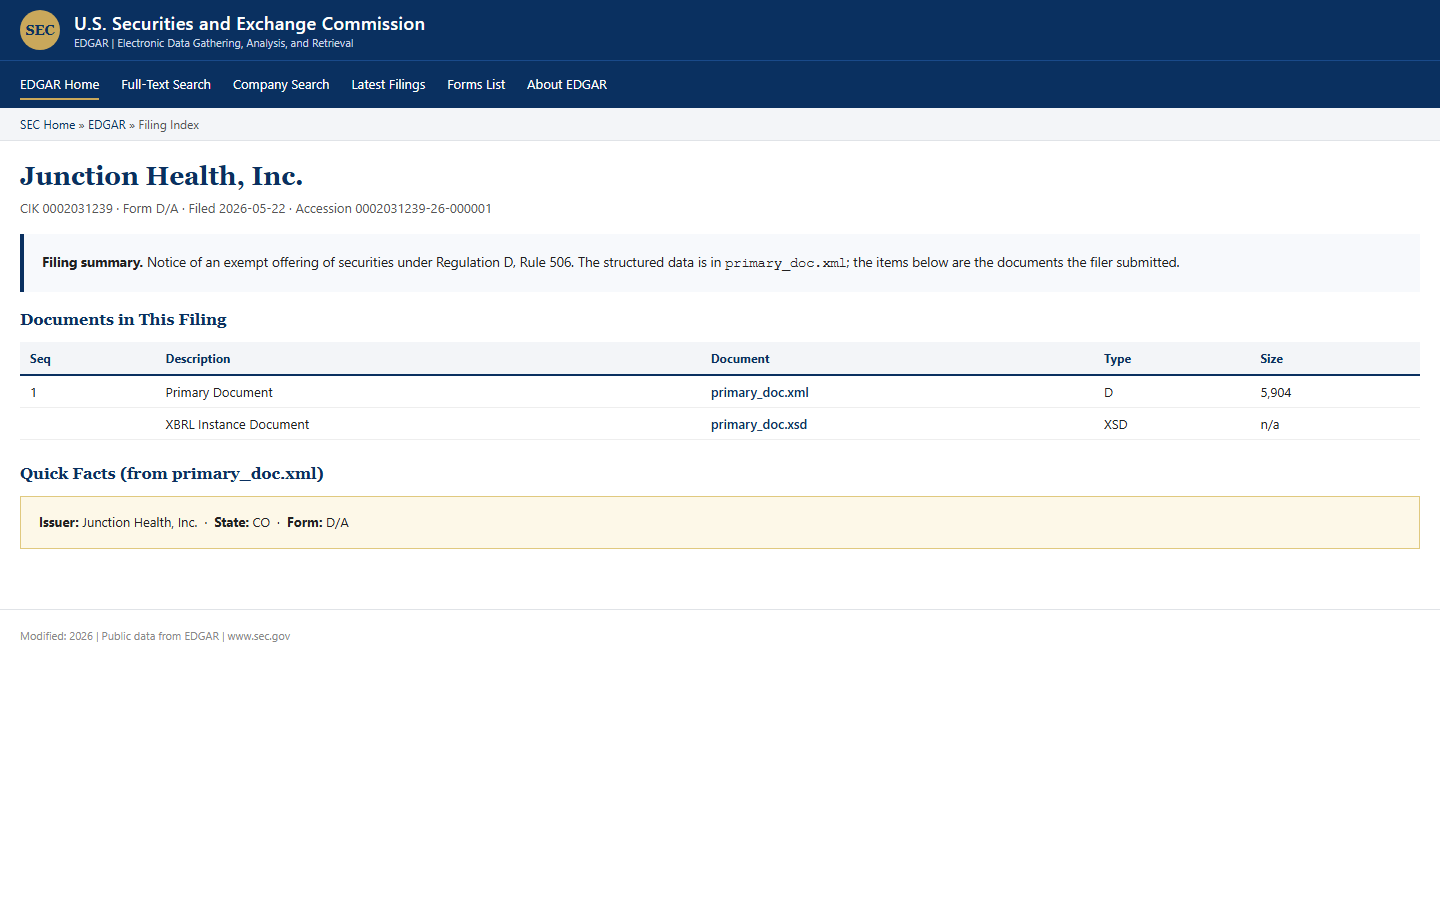Click the Junction Health, Inc. heading
Viewport: 1440px width, 900px height.
[x=161, y=176]
